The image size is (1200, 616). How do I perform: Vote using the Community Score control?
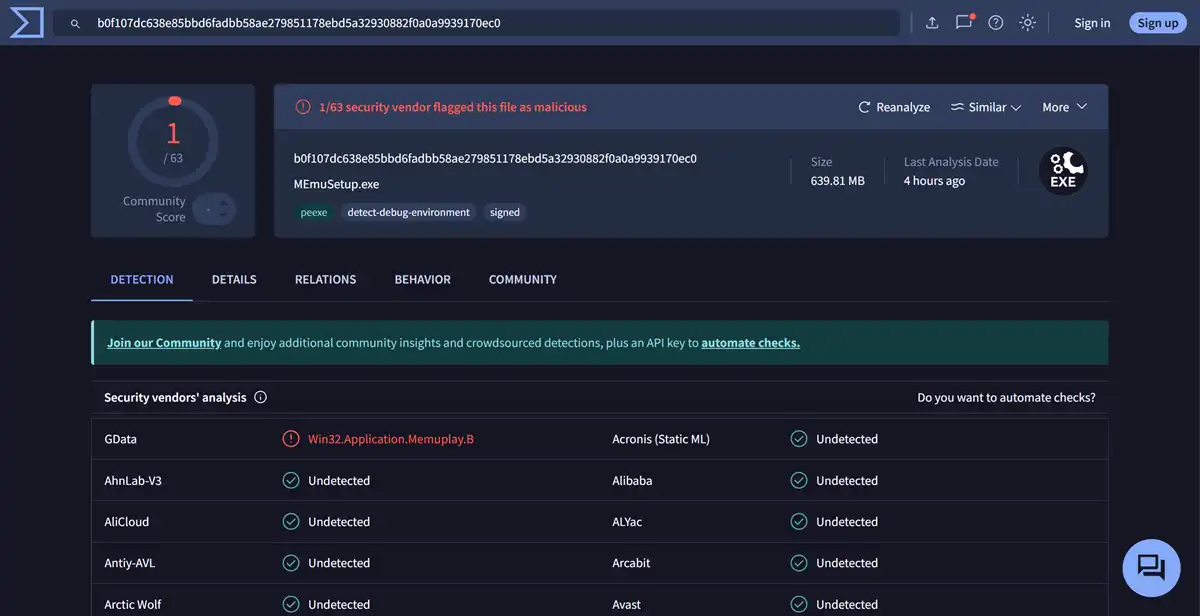click(x=214, y=209)
